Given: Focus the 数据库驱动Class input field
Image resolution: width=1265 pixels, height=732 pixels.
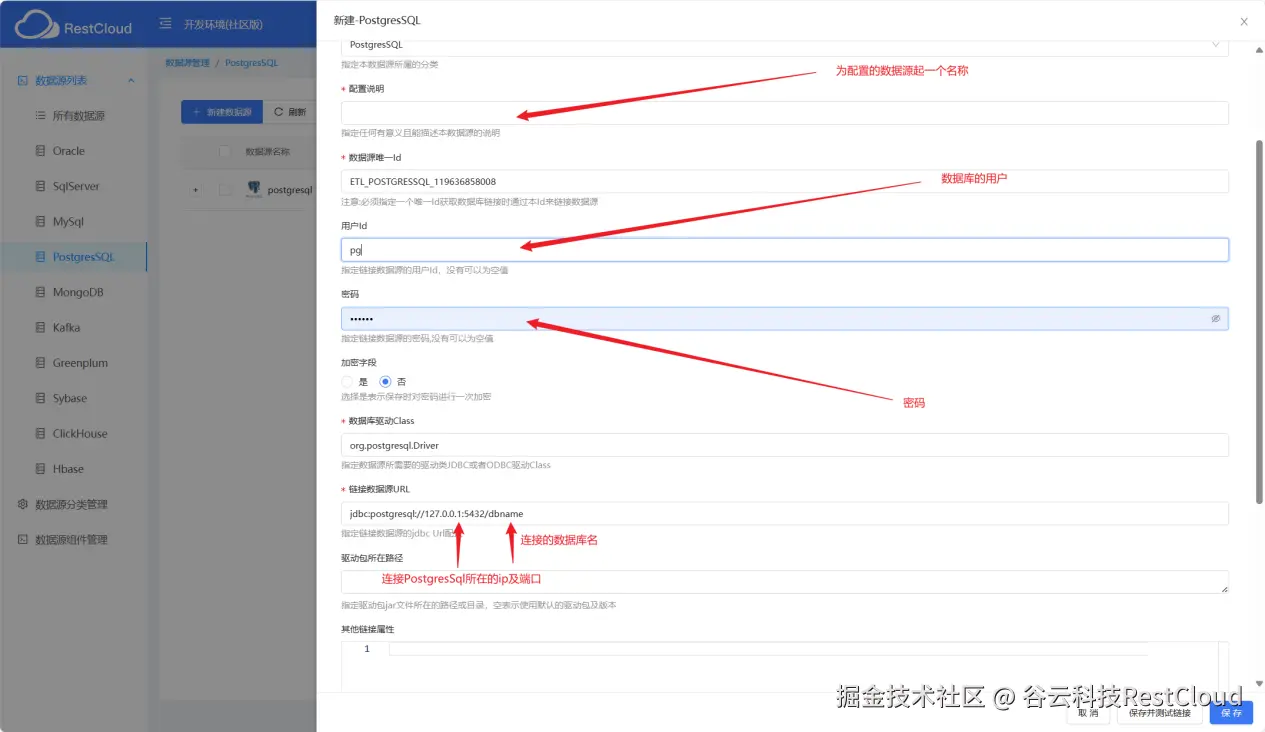Looking at the screenshot, I should pos(785,445).
